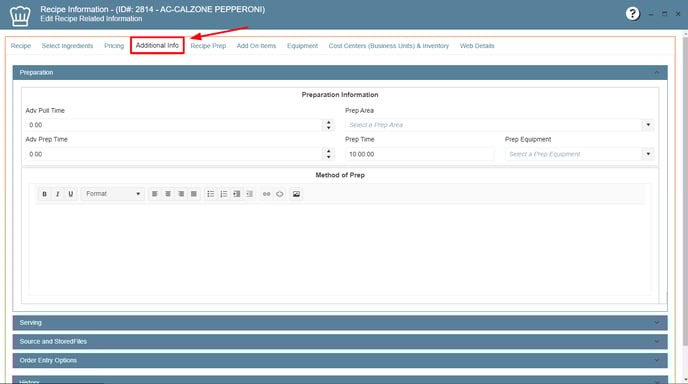Switch to Web Details tab
Screen dimensions: 688x384
point(477,46)
